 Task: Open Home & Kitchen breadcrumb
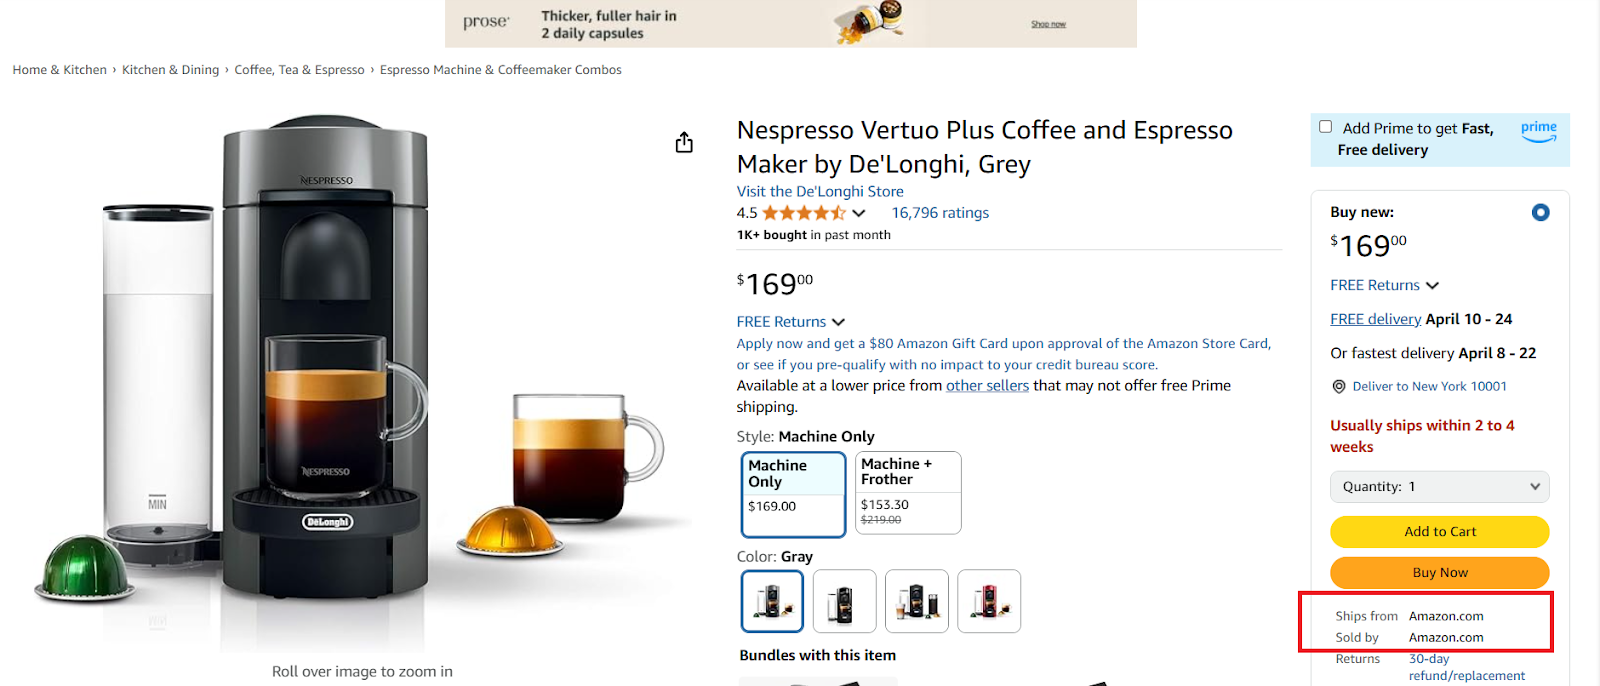click(59, 69)
